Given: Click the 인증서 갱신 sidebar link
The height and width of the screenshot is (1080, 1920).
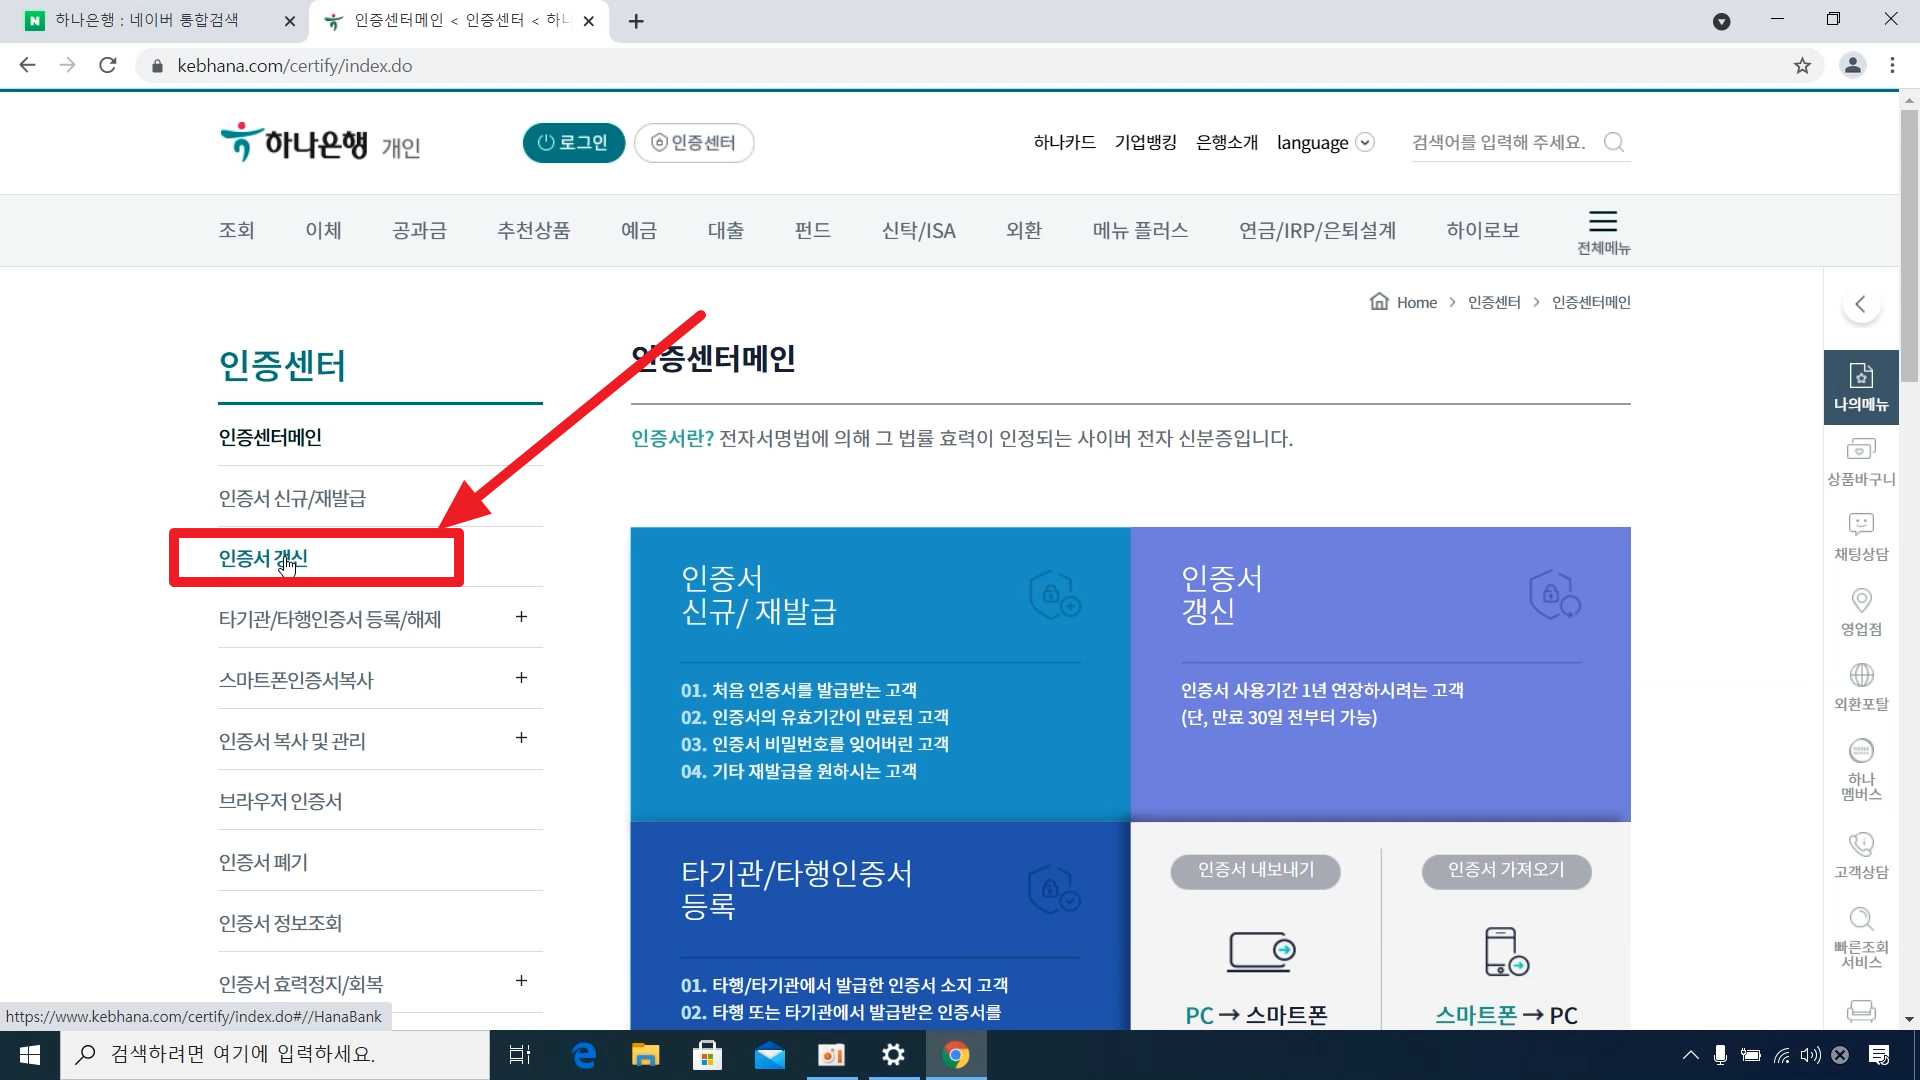Looking at the screenshot, I should pos(263,558).
